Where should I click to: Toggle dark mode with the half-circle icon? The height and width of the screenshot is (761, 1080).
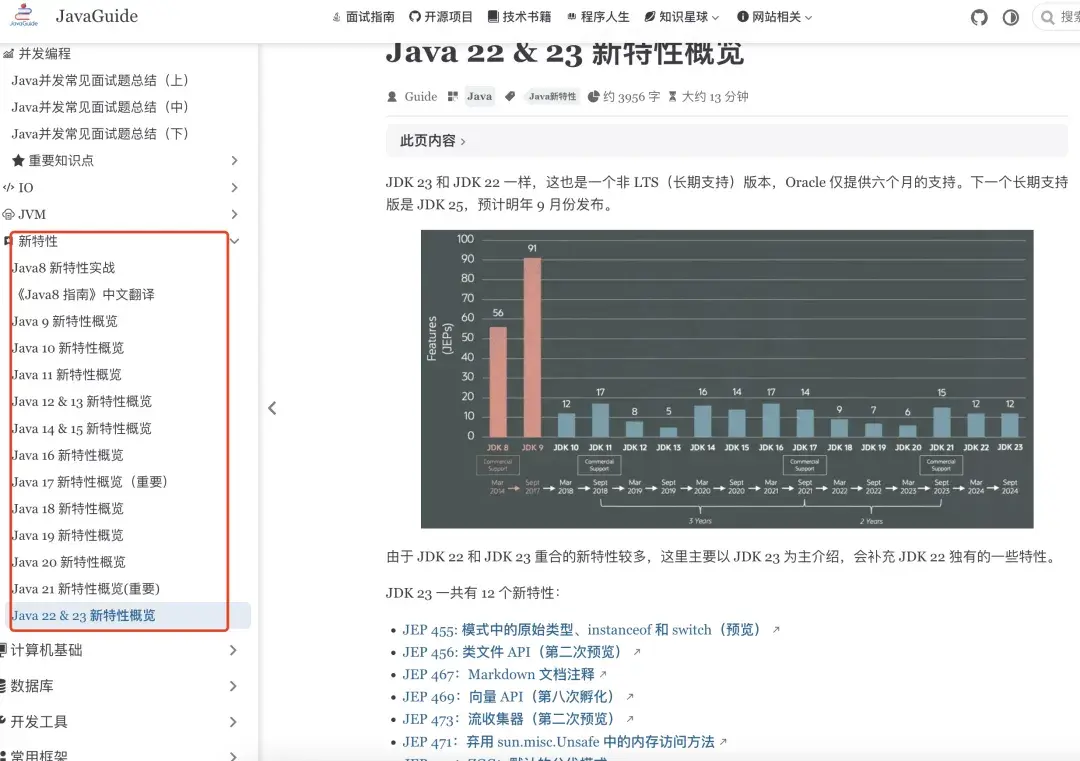(x=1013, y=17)
